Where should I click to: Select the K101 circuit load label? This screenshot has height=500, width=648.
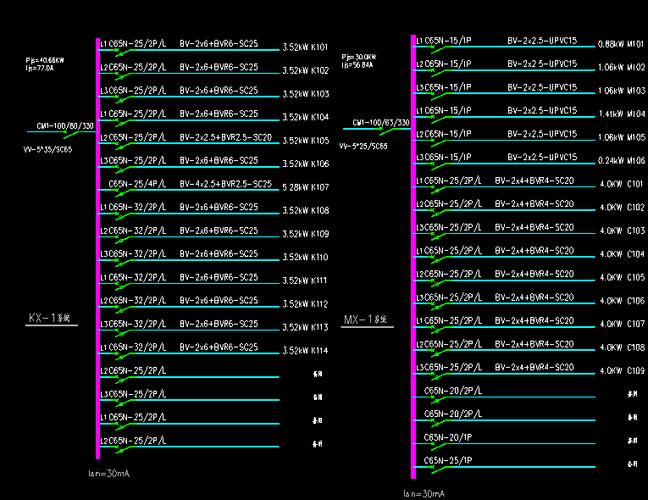[x=306, y=47]
